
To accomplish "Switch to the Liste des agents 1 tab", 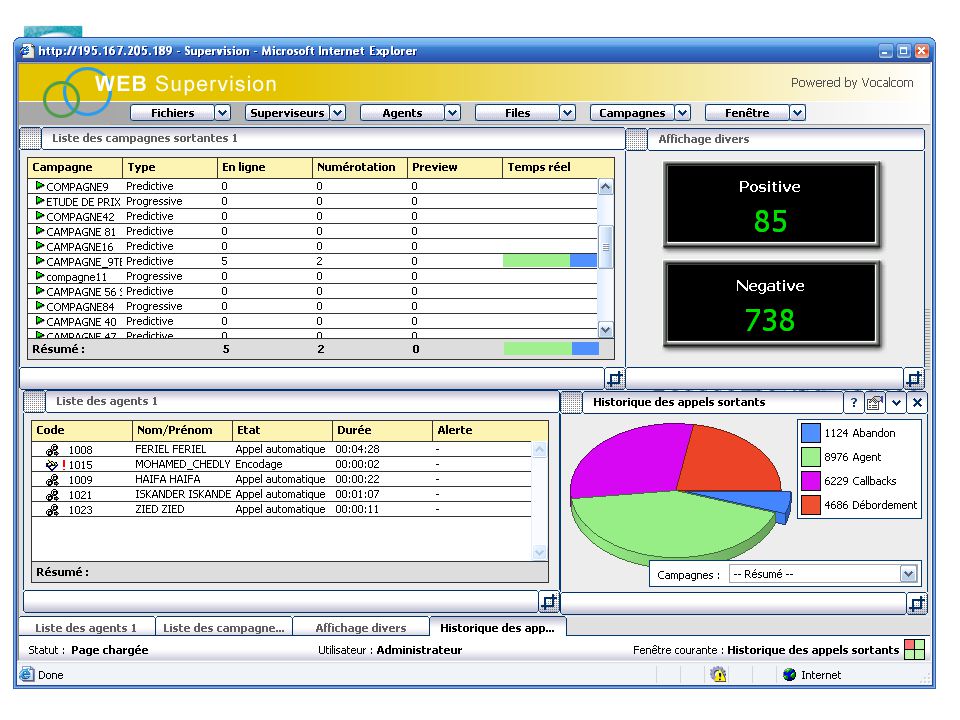I will click(86, 628).
